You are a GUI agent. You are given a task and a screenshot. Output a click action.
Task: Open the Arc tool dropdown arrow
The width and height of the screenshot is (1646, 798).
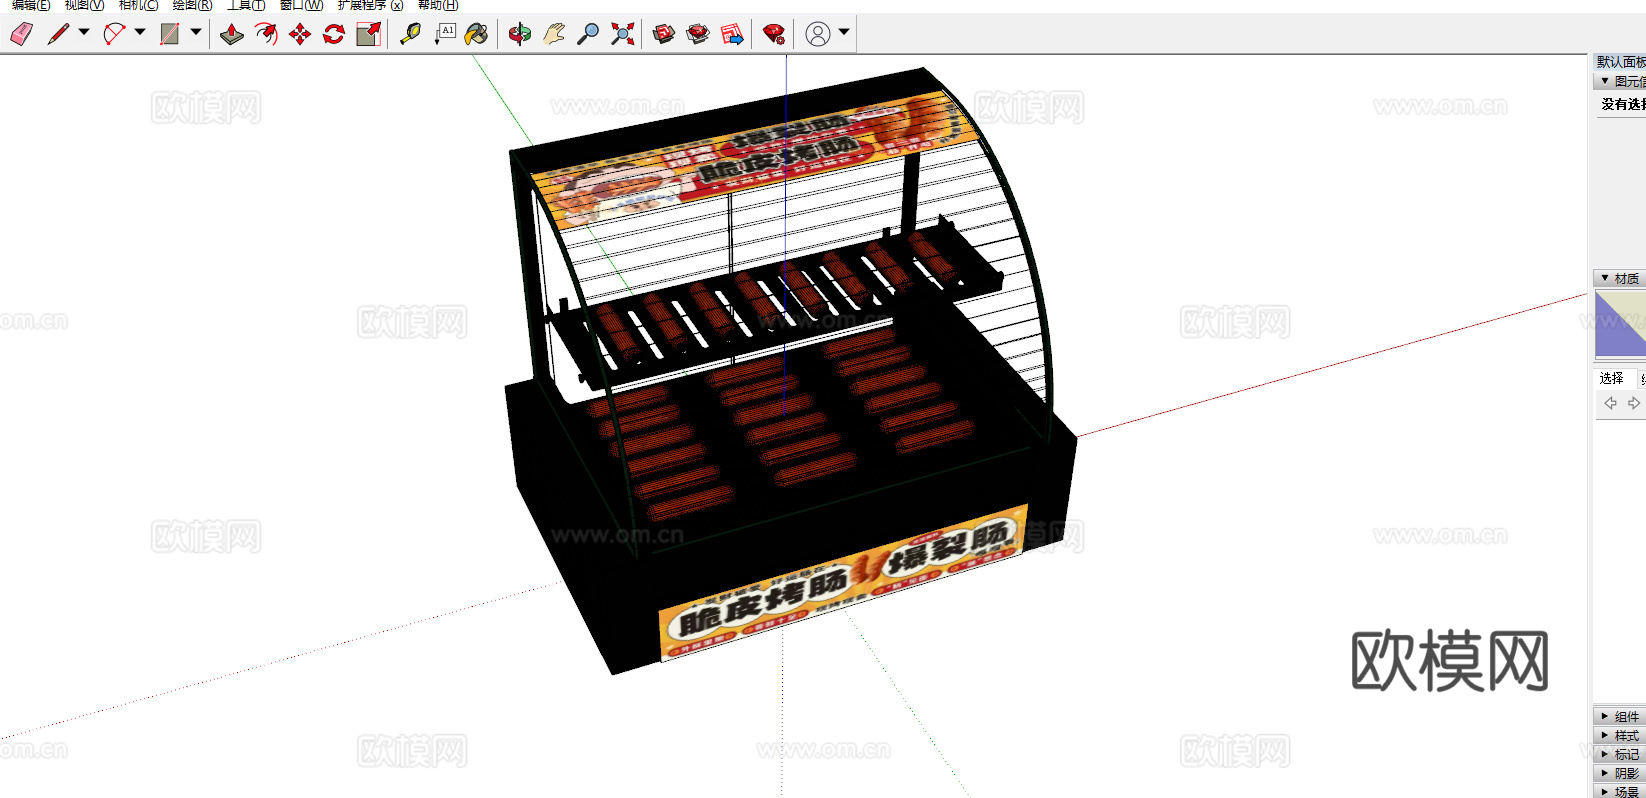pos(140,32)
